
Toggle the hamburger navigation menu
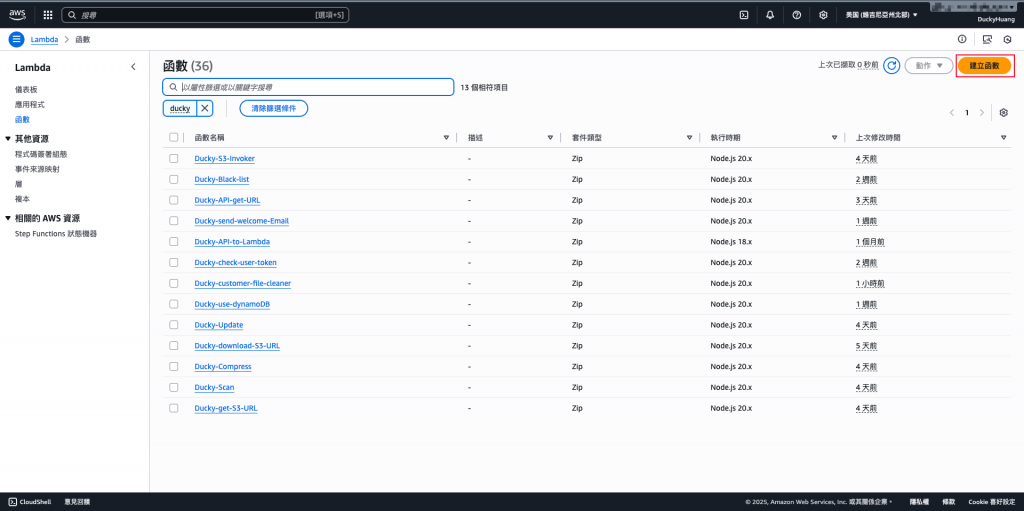pos(16,39)
